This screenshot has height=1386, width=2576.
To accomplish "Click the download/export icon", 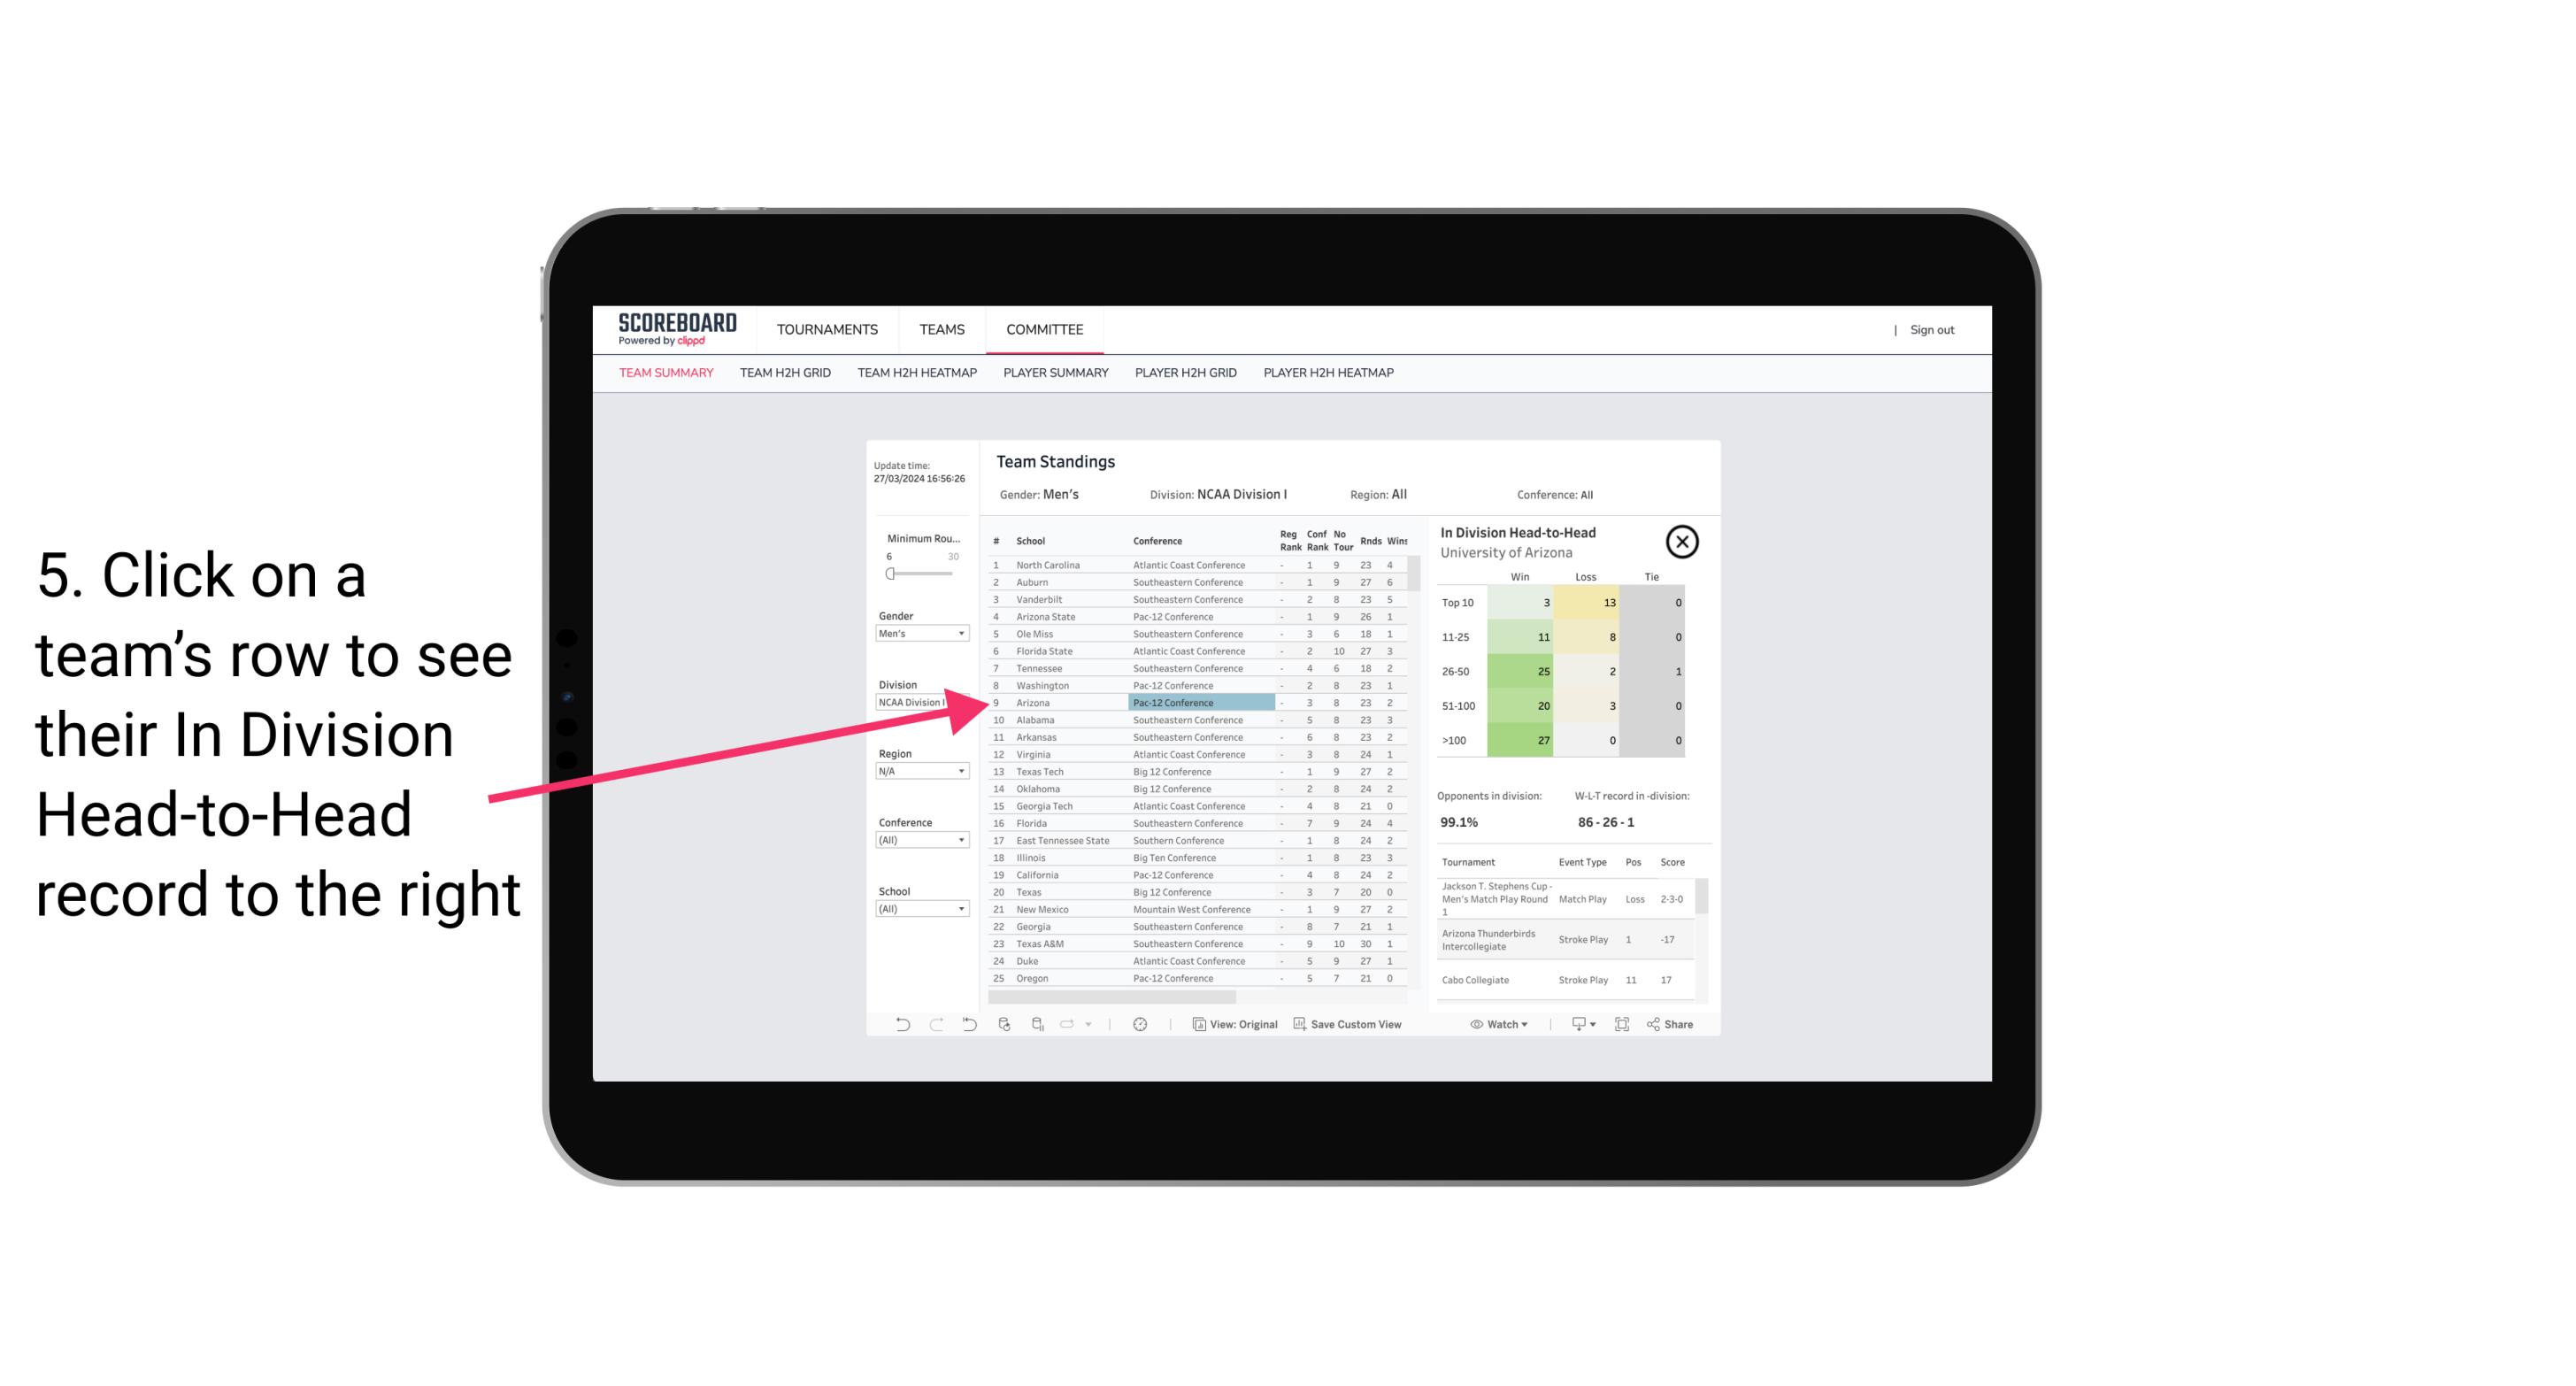I will pyautogui.click(x=1574, y=1024).
